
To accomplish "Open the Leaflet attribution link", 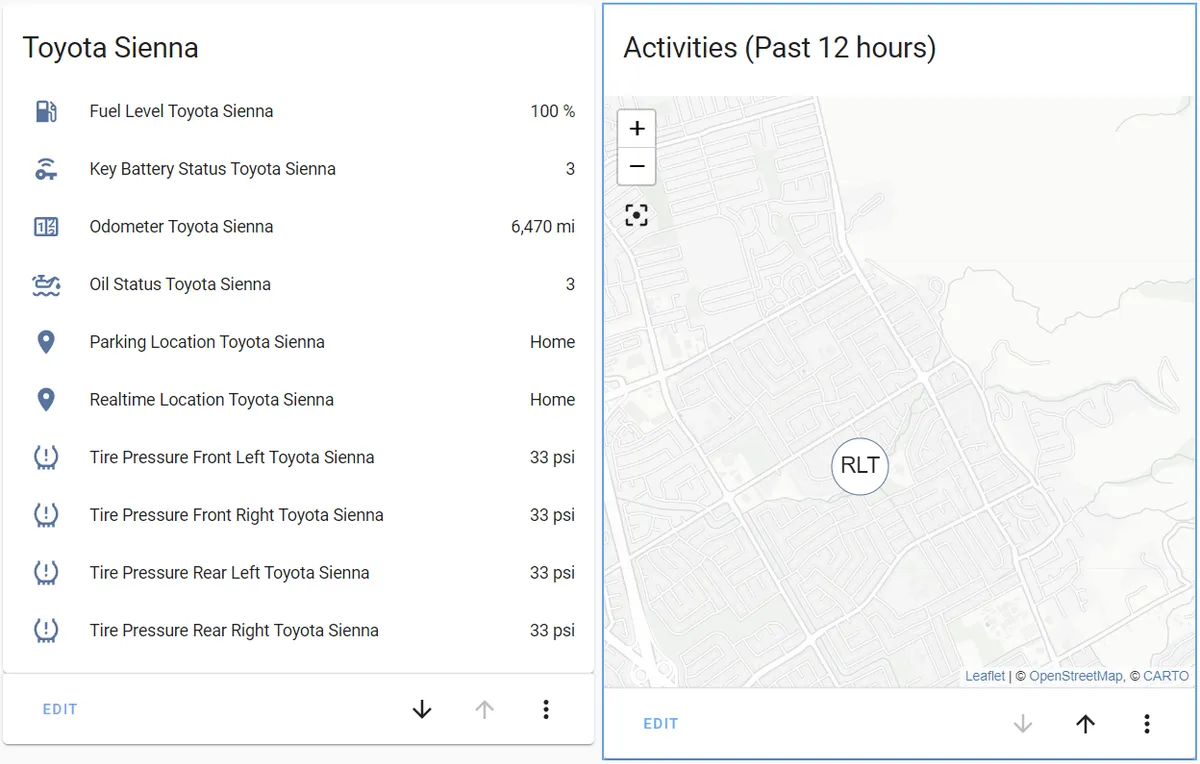I will 985,676.
